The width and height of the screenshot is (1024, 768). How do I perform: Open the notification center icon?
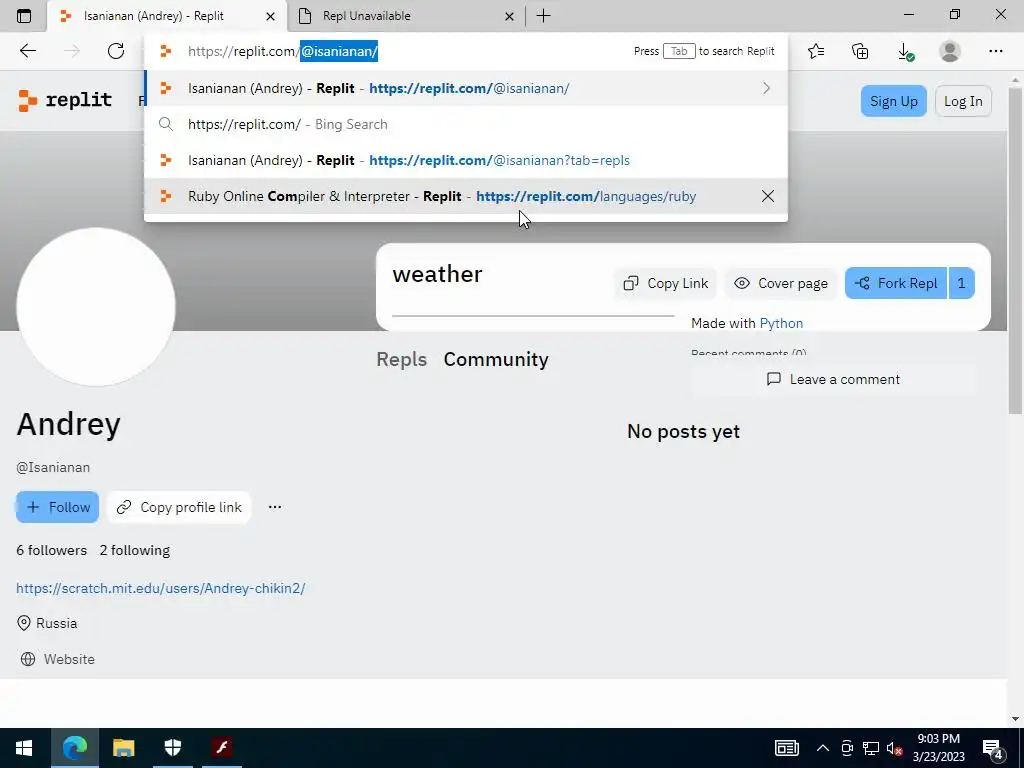click(x=993, y=748)
